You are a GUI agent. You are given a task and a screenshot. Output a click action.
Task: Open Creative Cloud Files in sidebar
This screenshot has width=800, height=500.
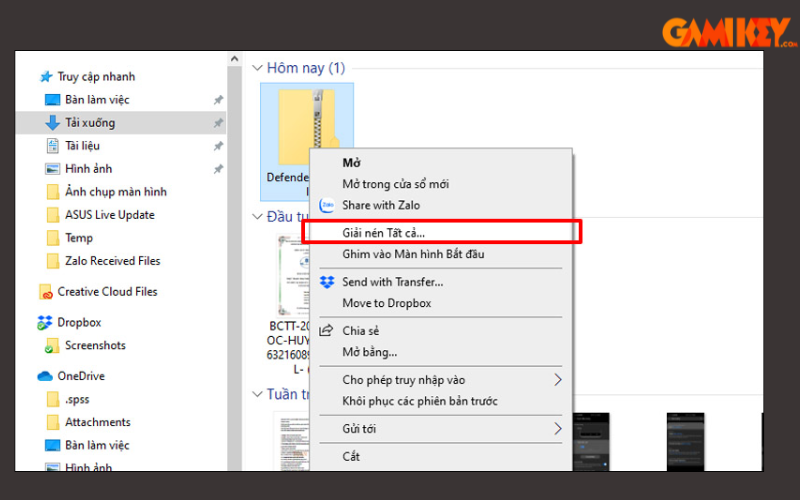point(107,292)
